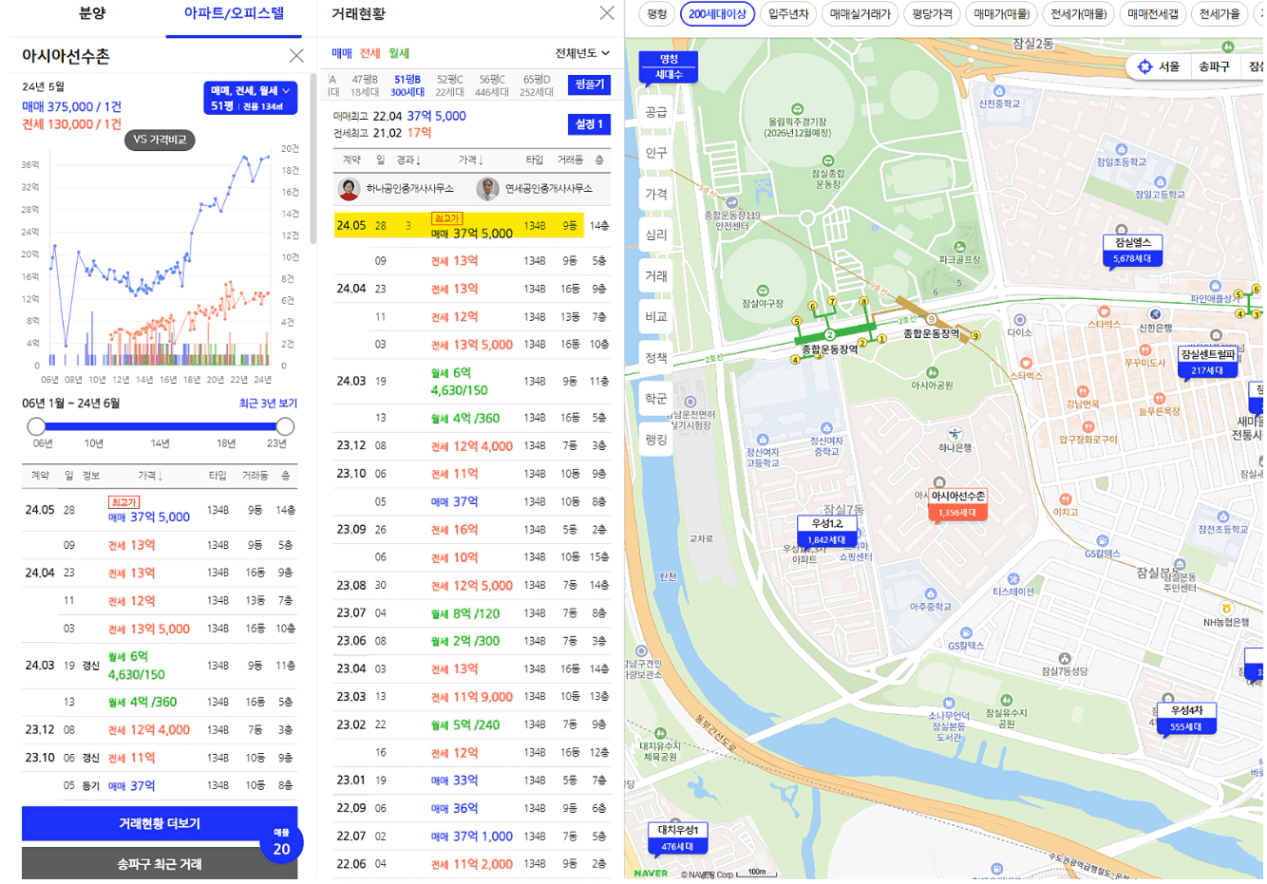
Task: Toggle the 200세대이상 map filter chip
Action: click(x=718, y=14)
